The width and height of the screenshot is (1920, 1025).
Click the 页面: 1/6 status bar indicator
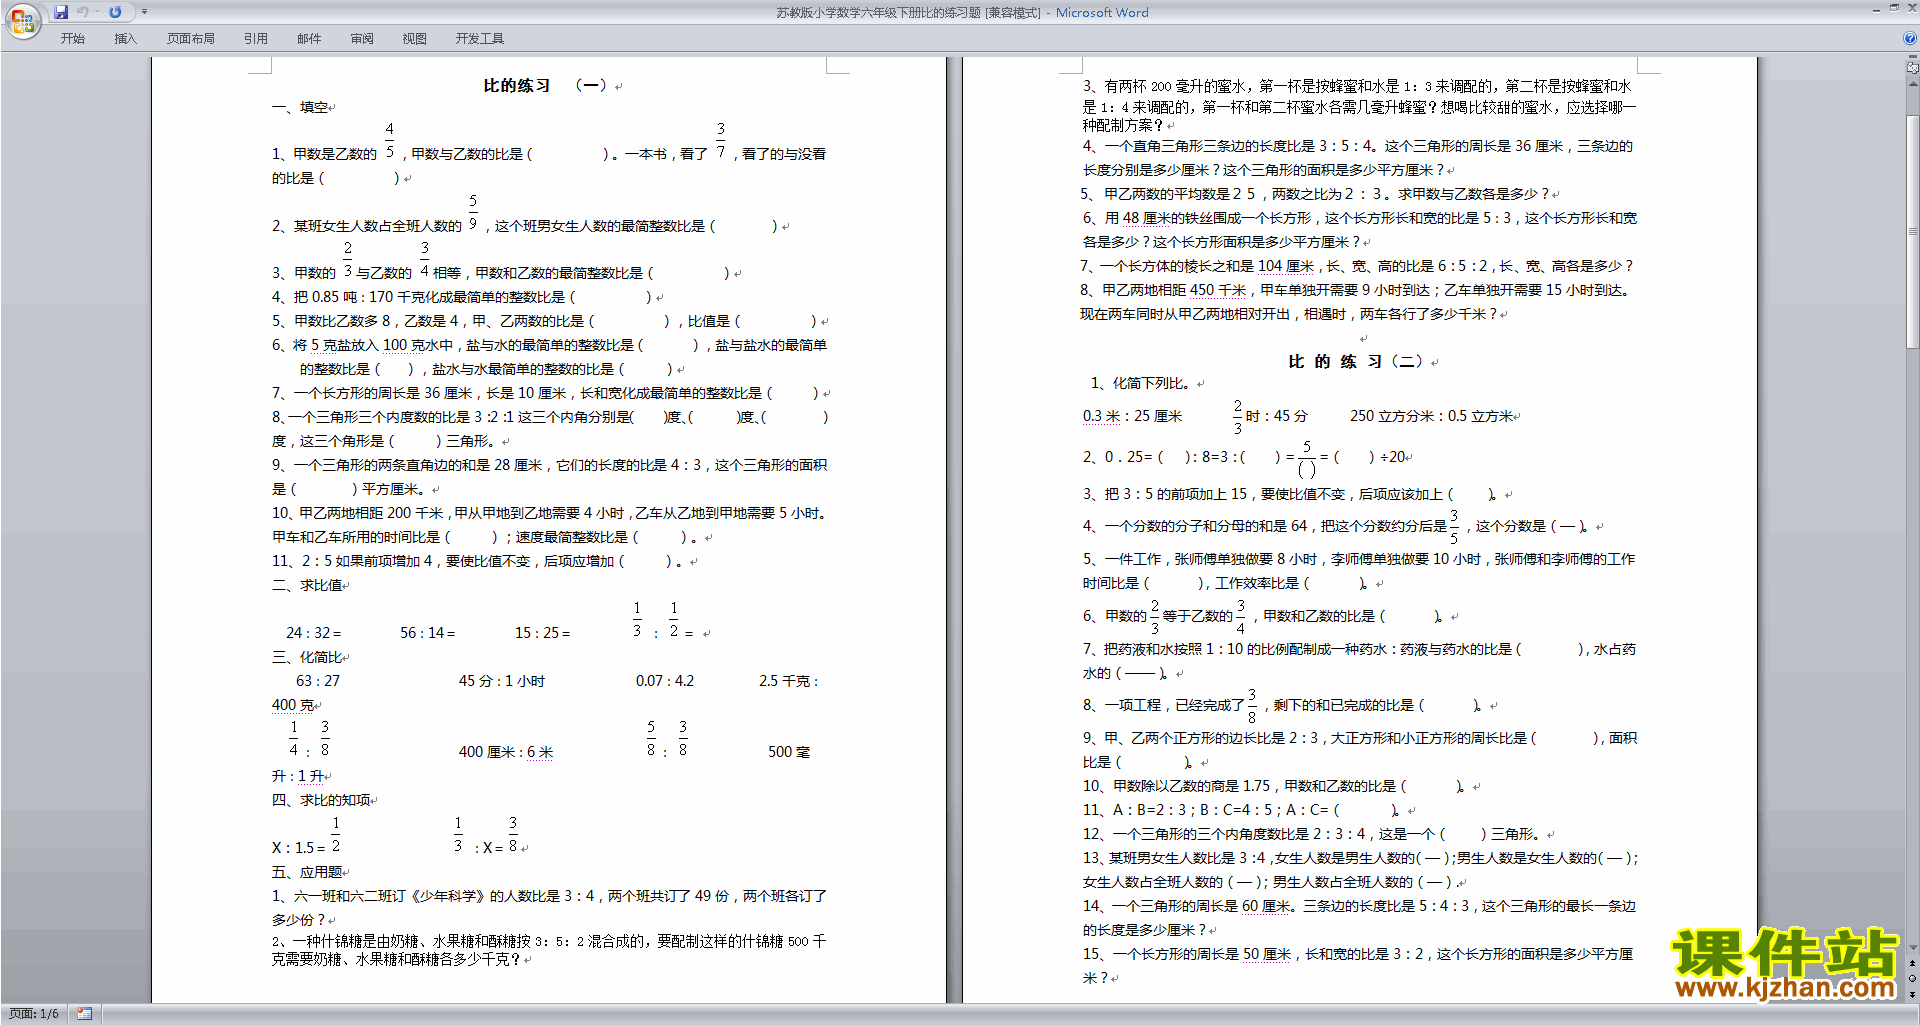point(34,1014)
